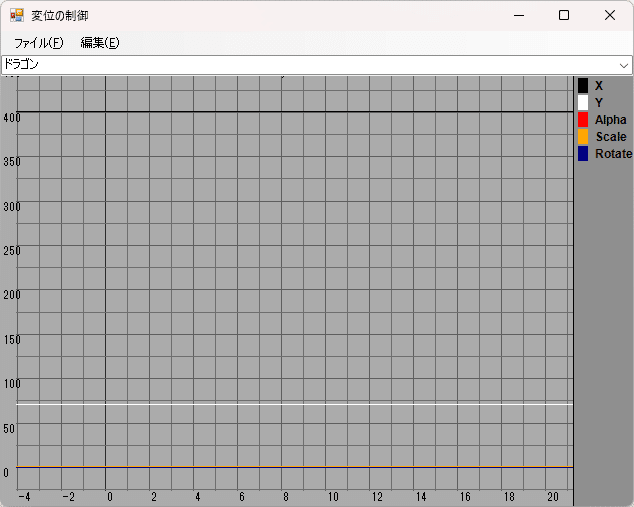Image resolution: width=634 pixels, height=507 pixels.
Task: Click the Alpha legend label
Action: pos(611,120)
